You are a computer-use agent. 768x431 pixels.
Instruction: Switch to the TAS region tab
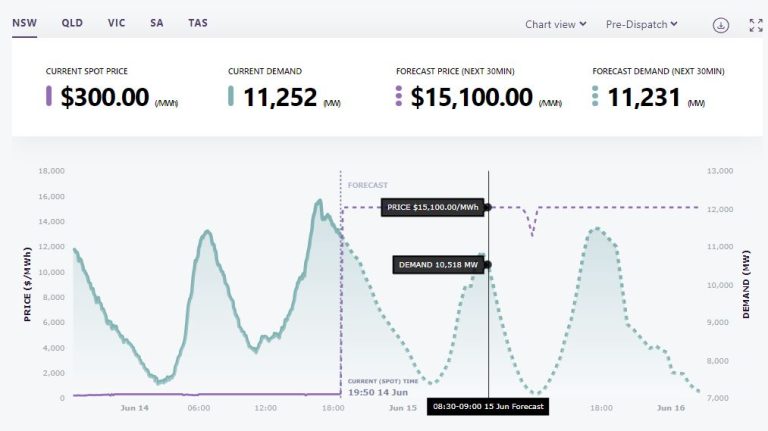click(198, 22)
